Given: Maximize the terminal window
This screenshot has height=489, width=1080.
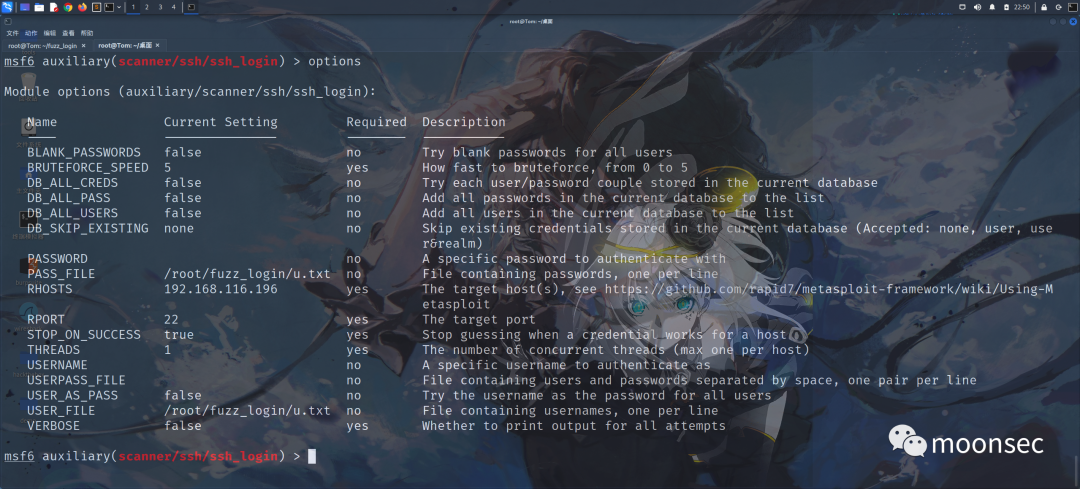Looking at the screenshot, I should pos(1063,21).
